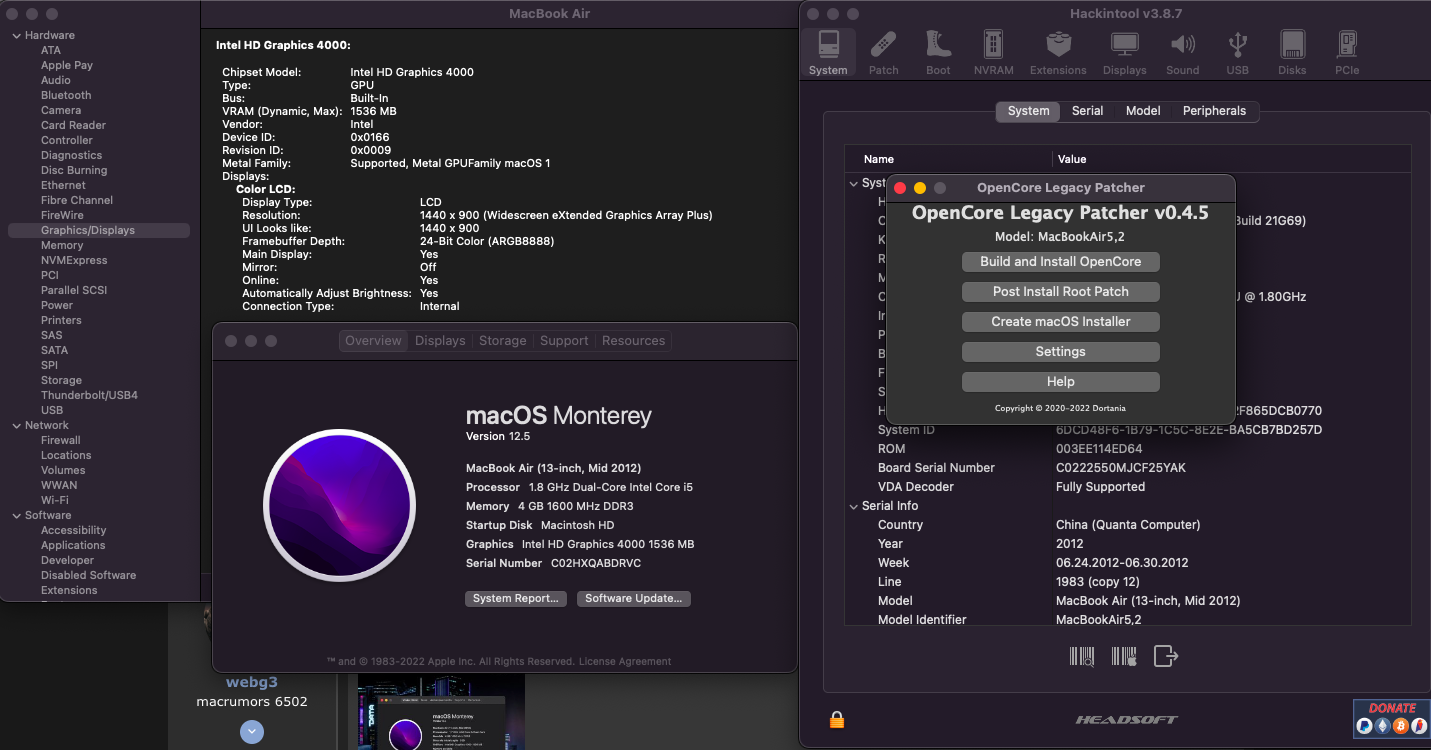
Task: Switch to Resources tab in About This Mac
Action: (x=633, y=341)
